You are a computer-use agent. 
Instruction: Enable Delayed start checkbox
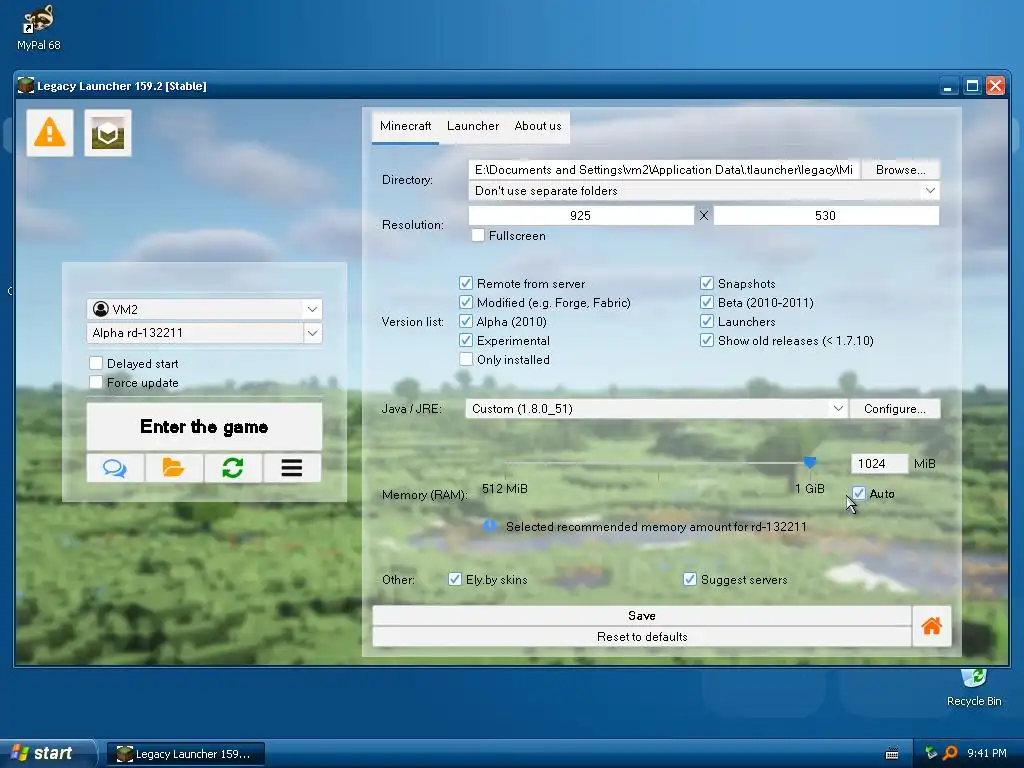(96, 363)
